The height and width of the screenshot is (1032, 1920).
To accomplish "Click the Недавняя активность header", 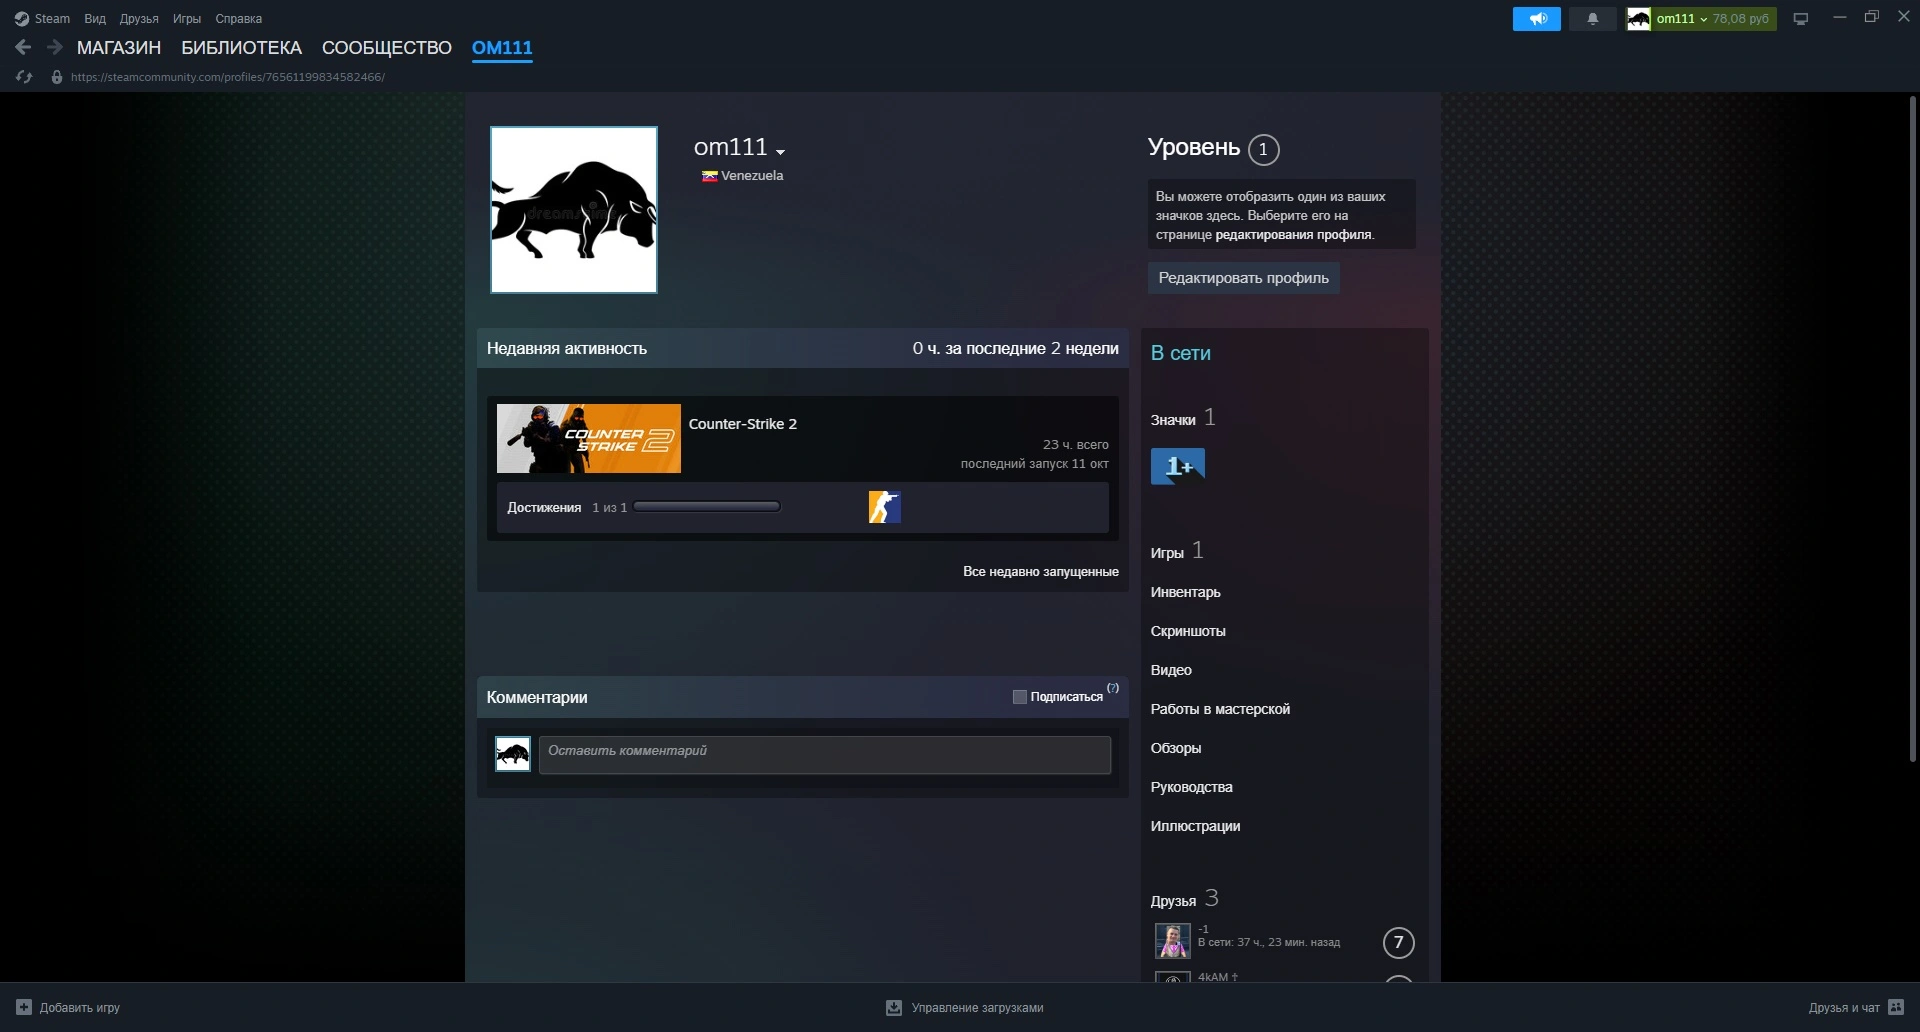I will click(x=567, y=349).
